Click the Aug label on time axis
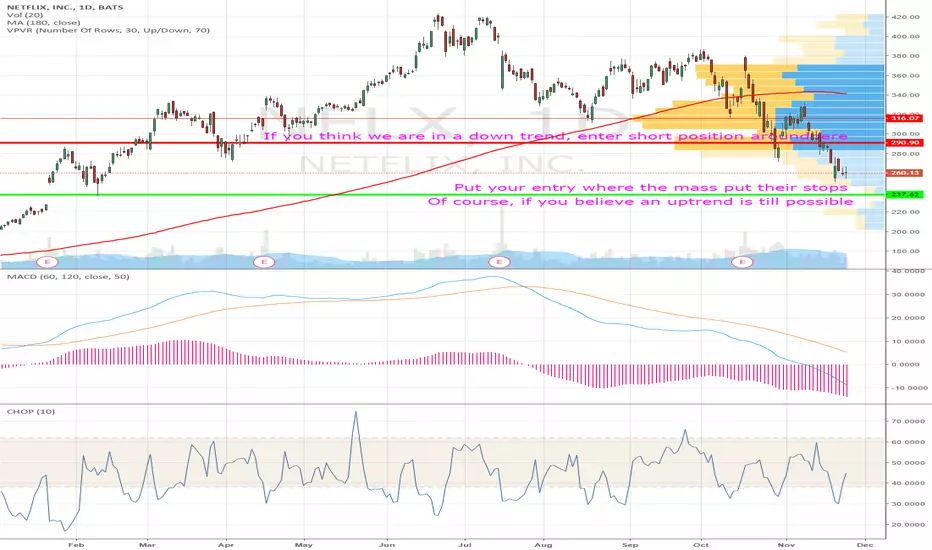 coord(543,545)
